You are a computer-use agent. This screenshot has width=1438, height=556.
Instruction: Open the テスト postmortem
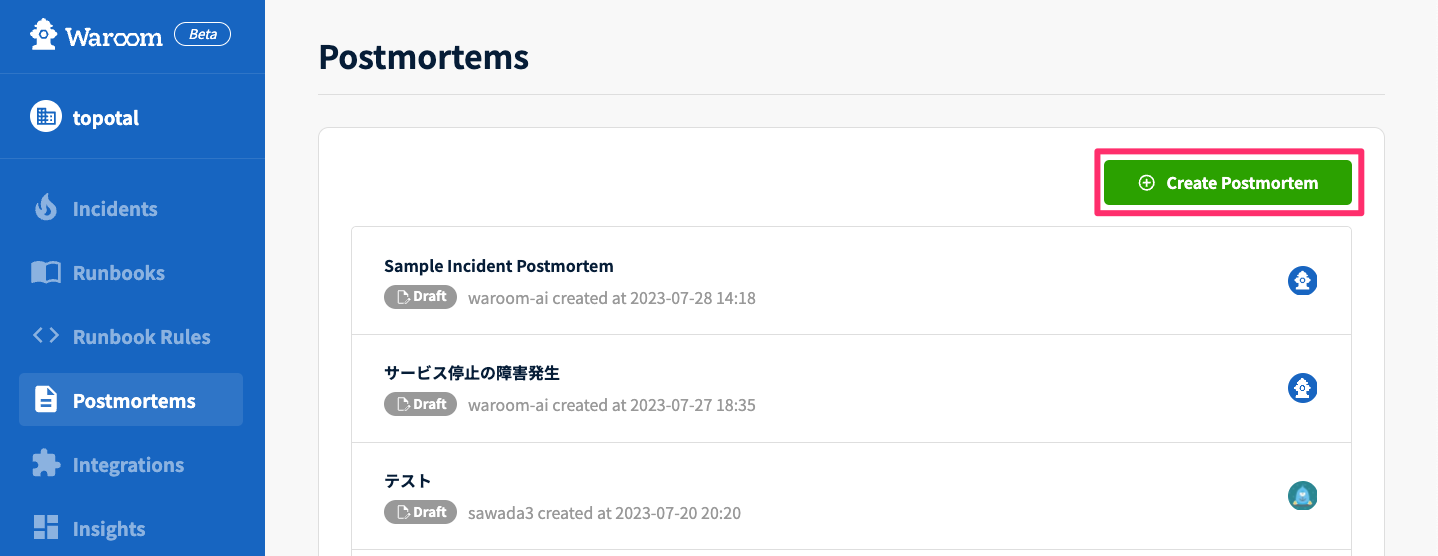pos(408,481)
